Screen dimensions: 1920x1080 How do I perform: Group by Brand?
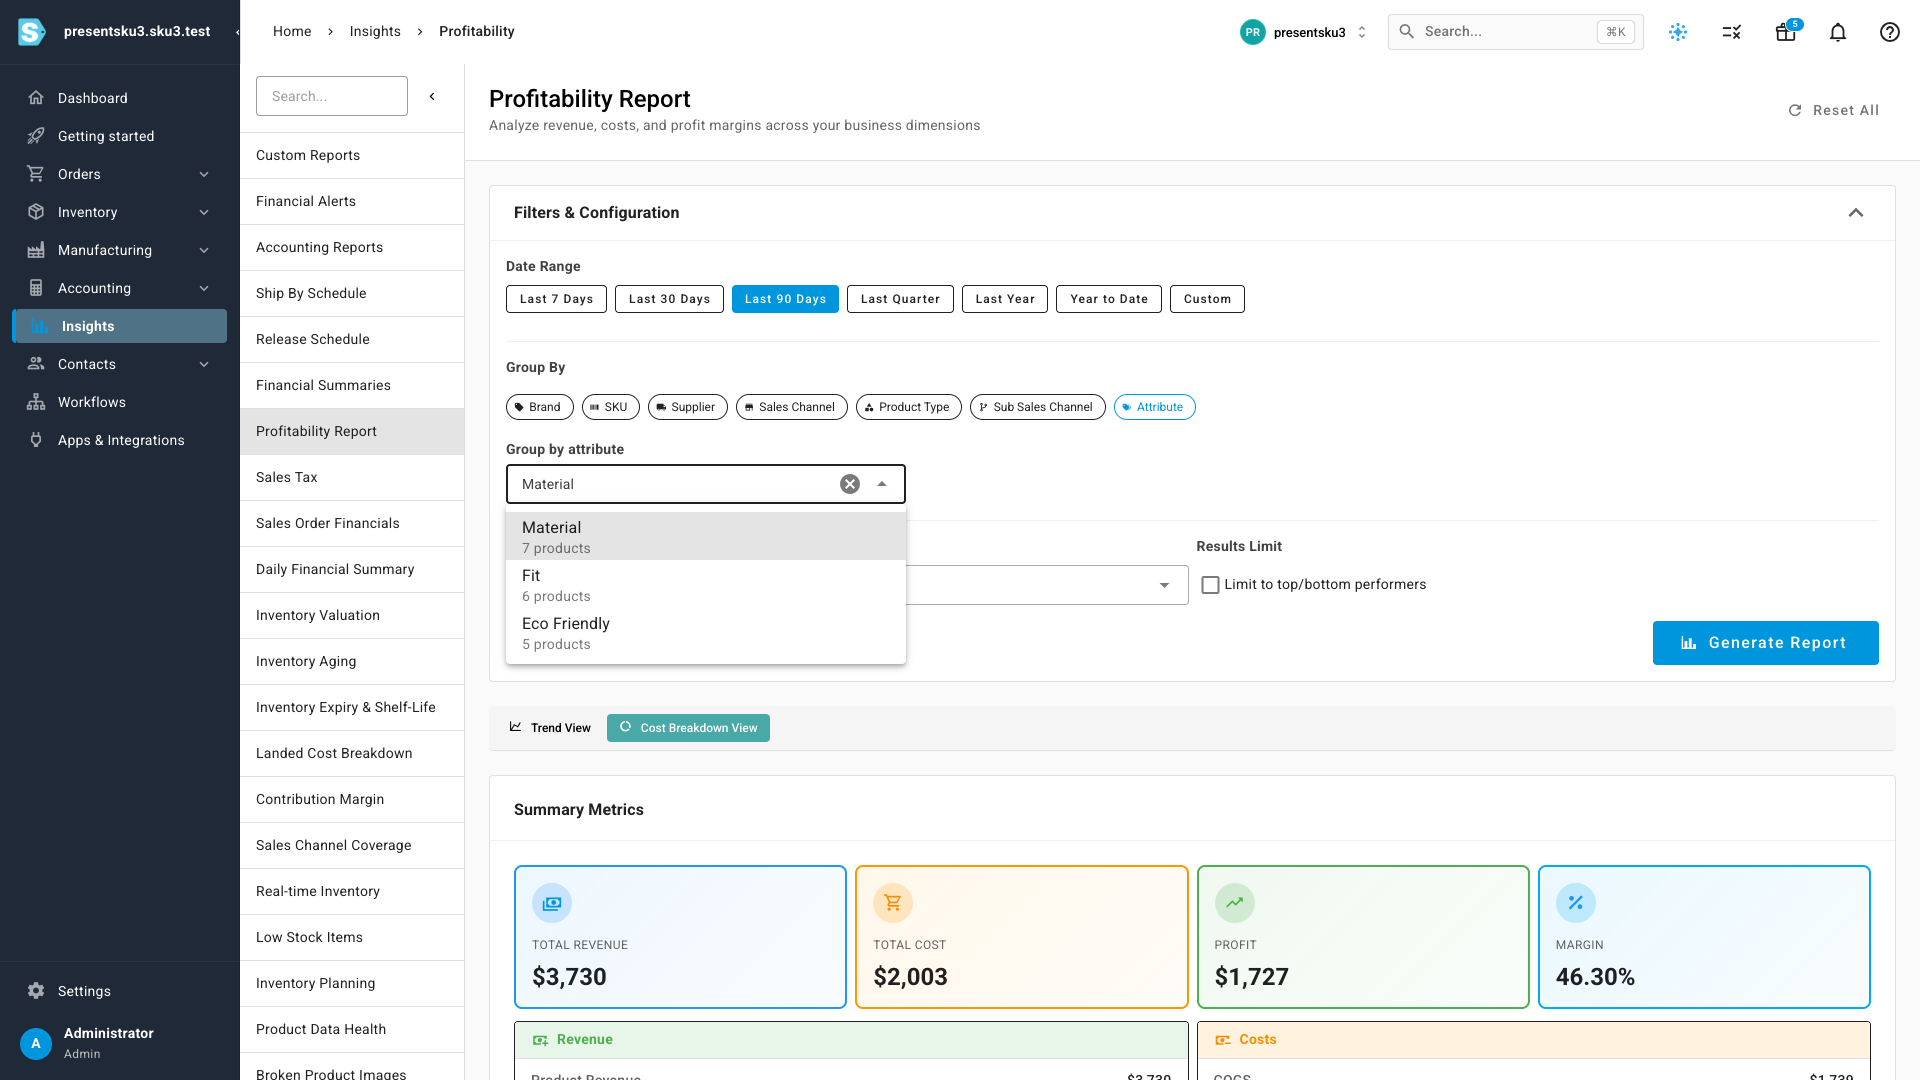coord(540,407)
